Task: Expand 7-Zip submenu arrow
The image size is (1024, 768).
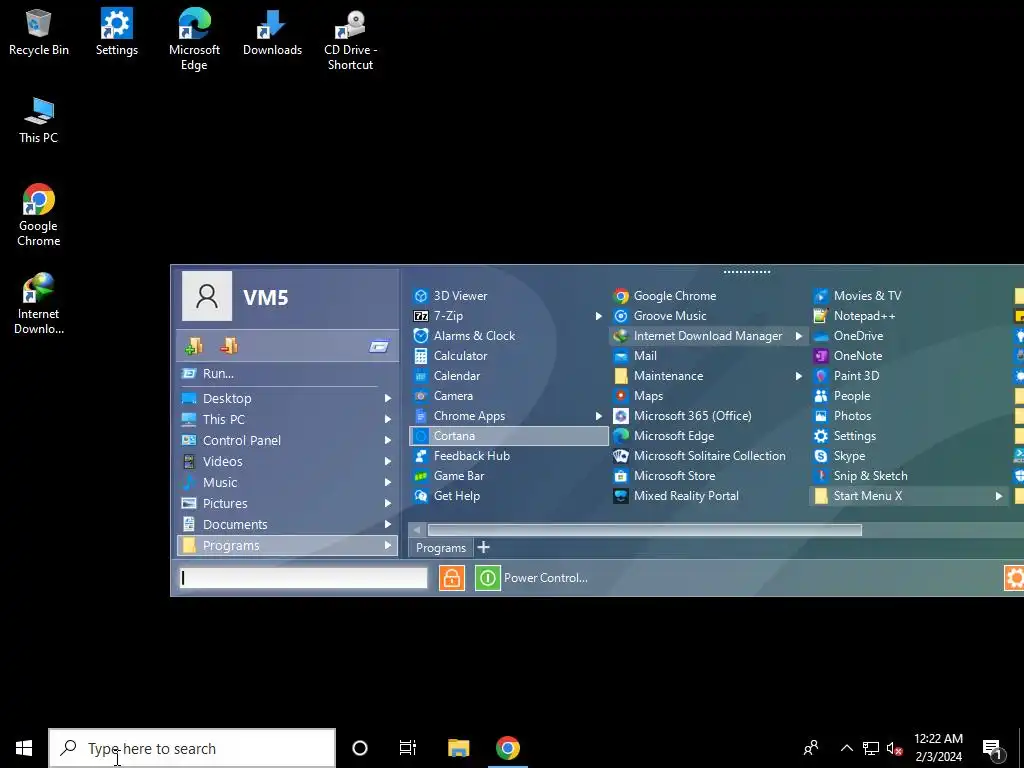Action: (x=598, y=316)
